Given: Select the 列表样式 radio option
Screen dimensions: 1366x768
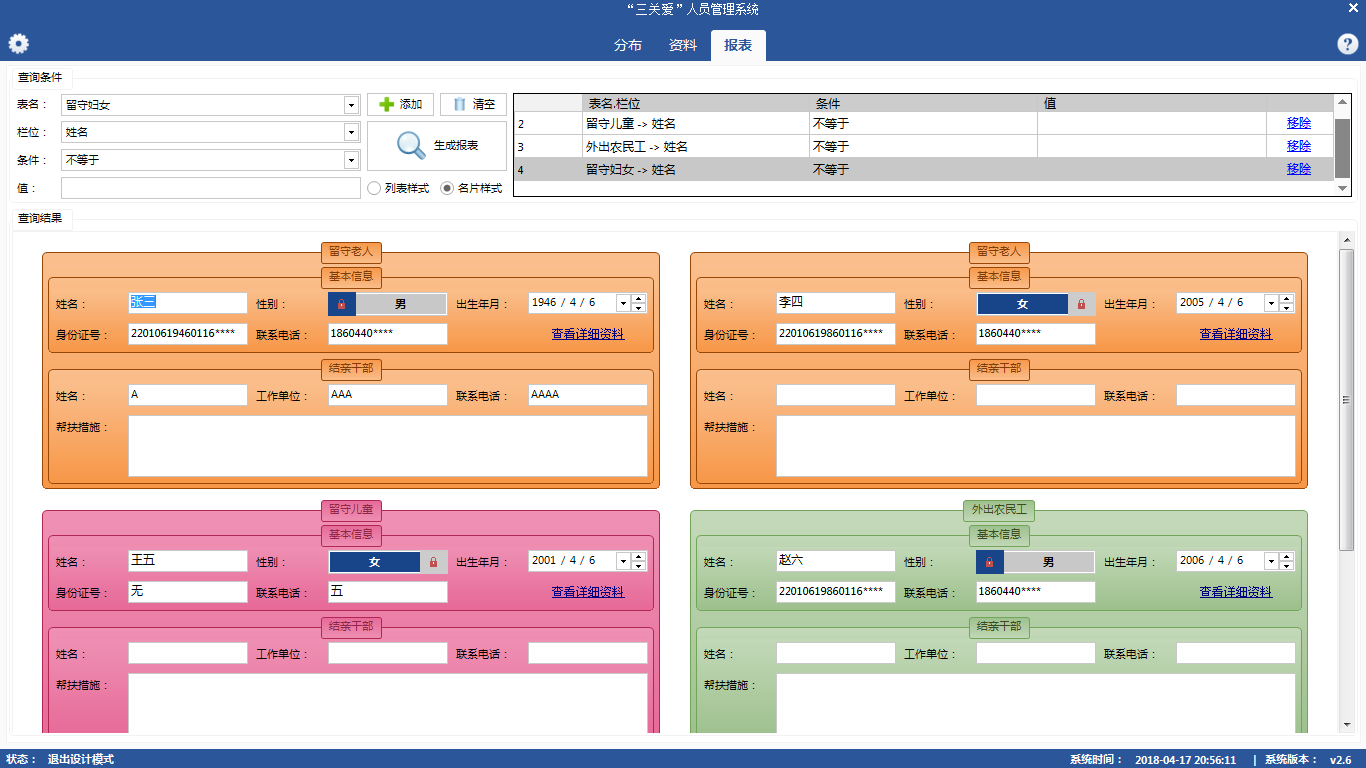Looking at the screenshot, I should (398, 188).
